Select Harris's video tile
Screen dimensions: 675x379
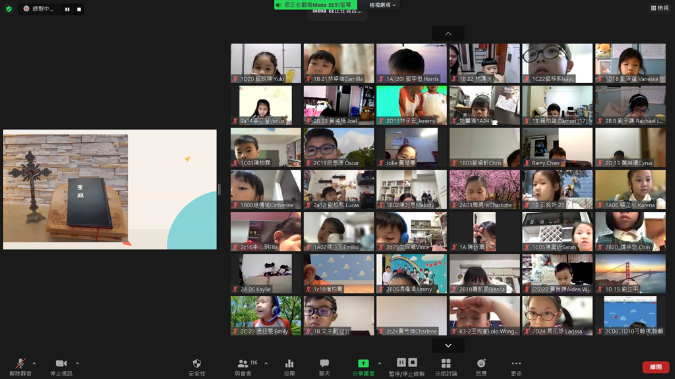point(412,63)
